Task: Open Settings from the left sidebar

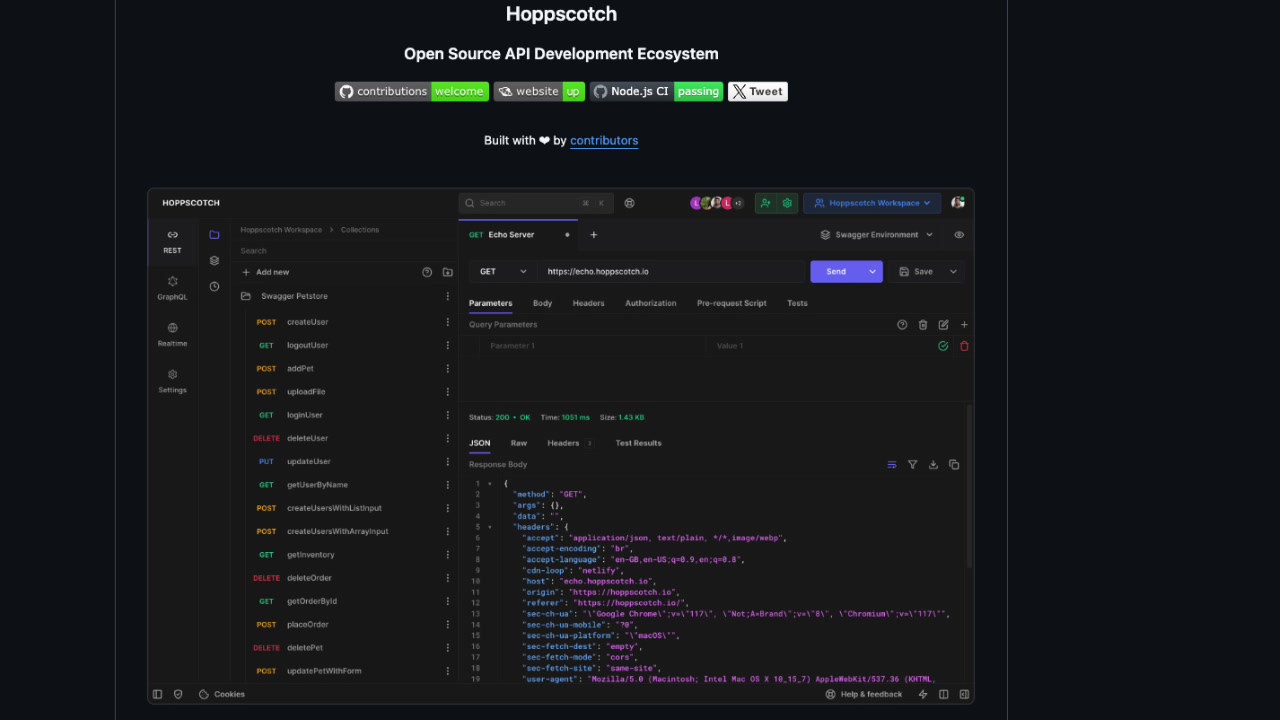Action: tap(172, 382)
